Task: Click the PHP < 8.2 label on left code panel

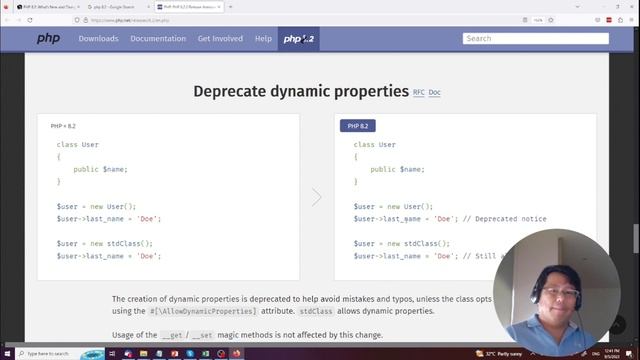Action: pos(63,126)
